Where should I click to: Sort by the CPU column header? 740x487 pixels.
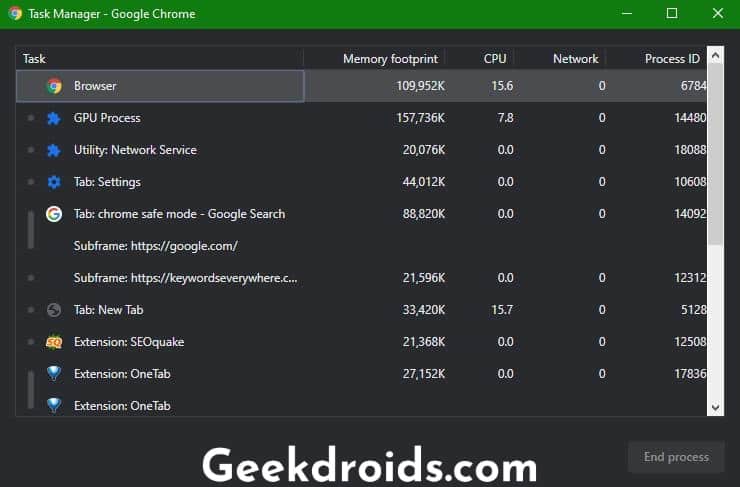(x=480, y=59)
